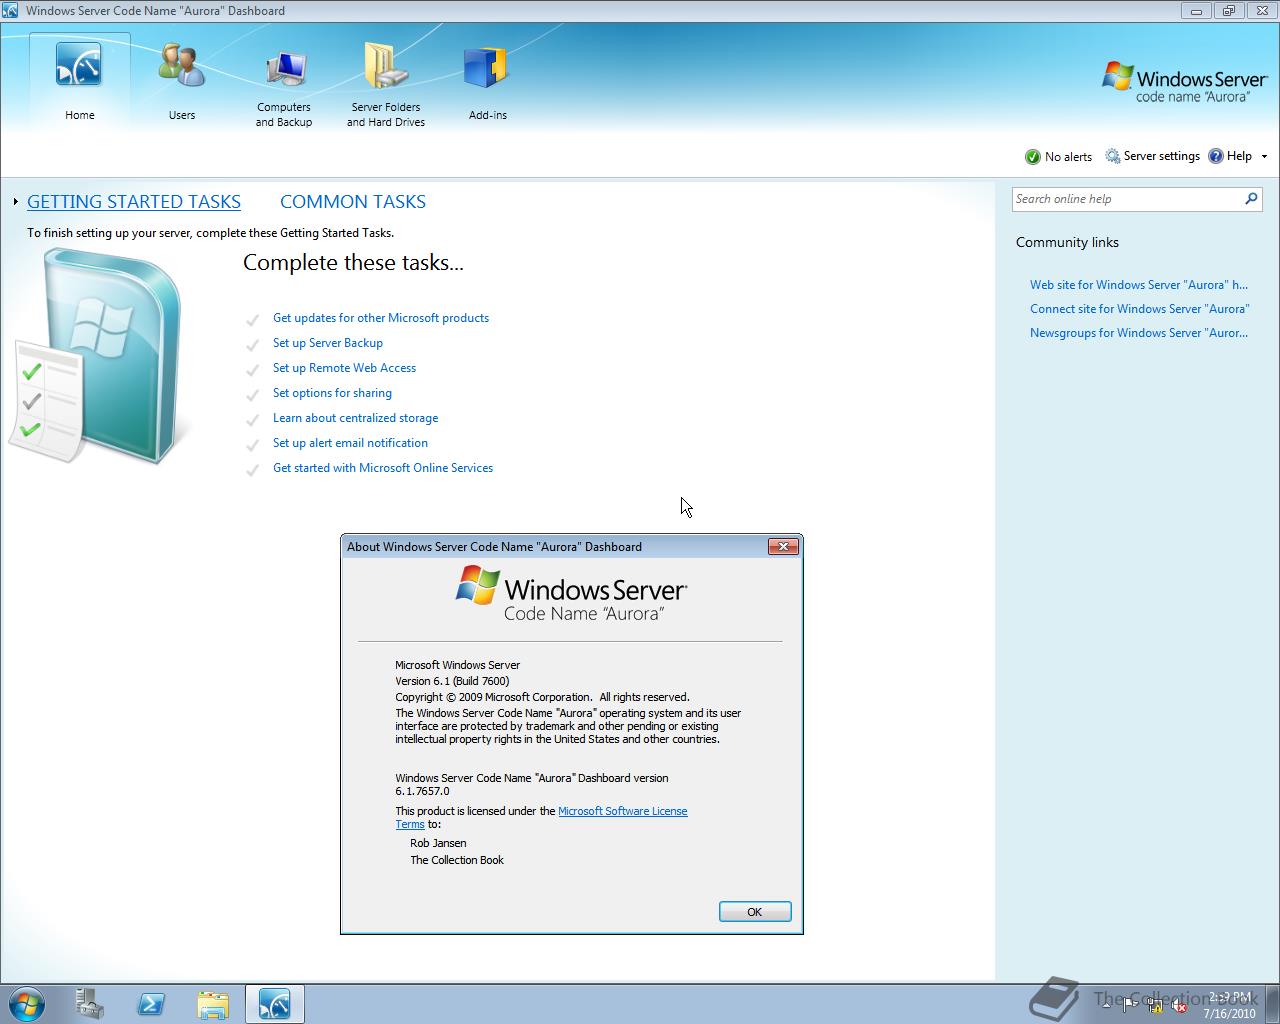Launch PowerShell from taskbar
Screen dimensions: 1280x1024
tap(151, 1003)
